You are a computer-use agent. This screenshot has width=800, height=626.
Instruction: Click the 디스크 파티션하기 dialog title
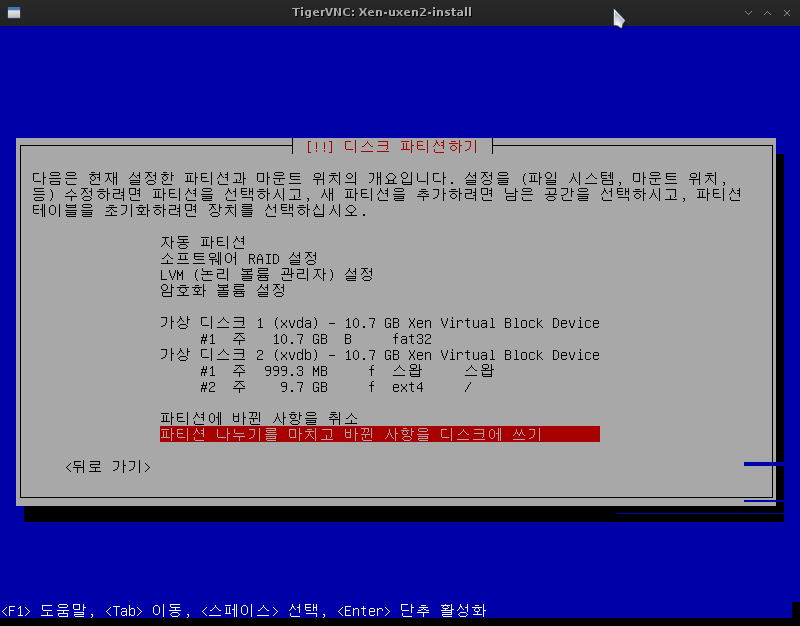[392, 147]
